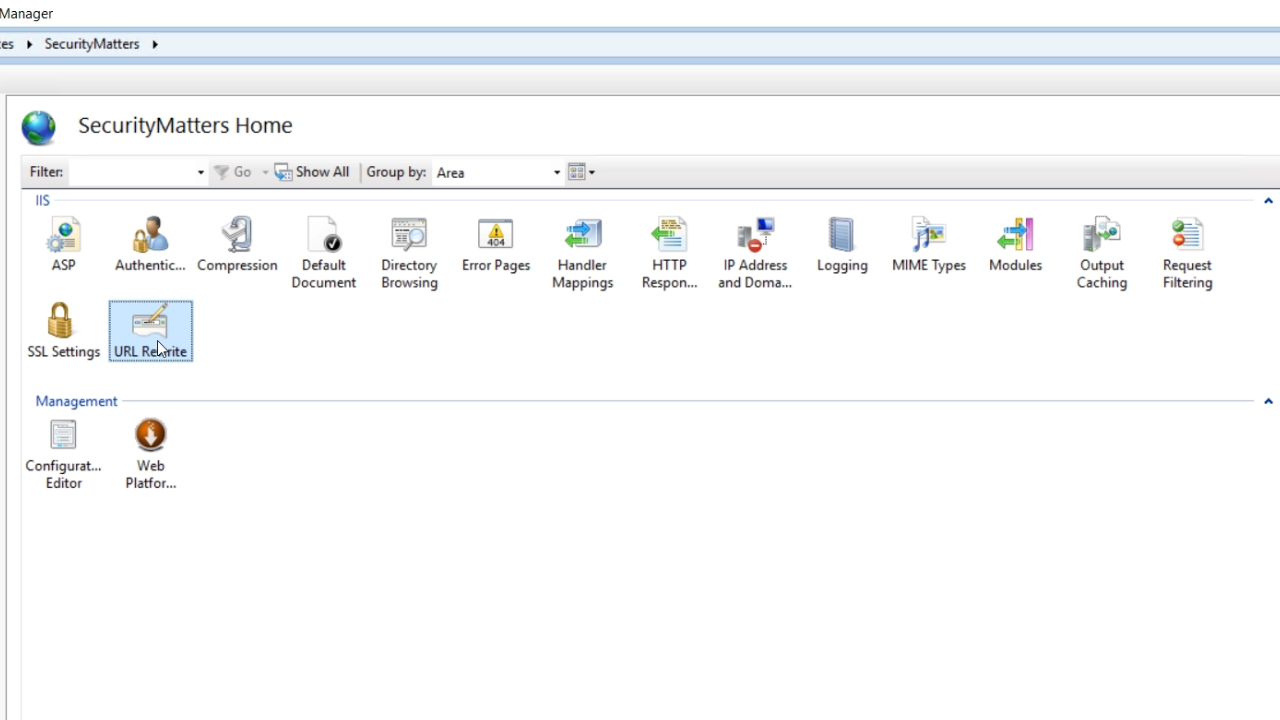Collapse the IIS group section
This screenshot has height=720, width=1280.
click(1268, 201)
